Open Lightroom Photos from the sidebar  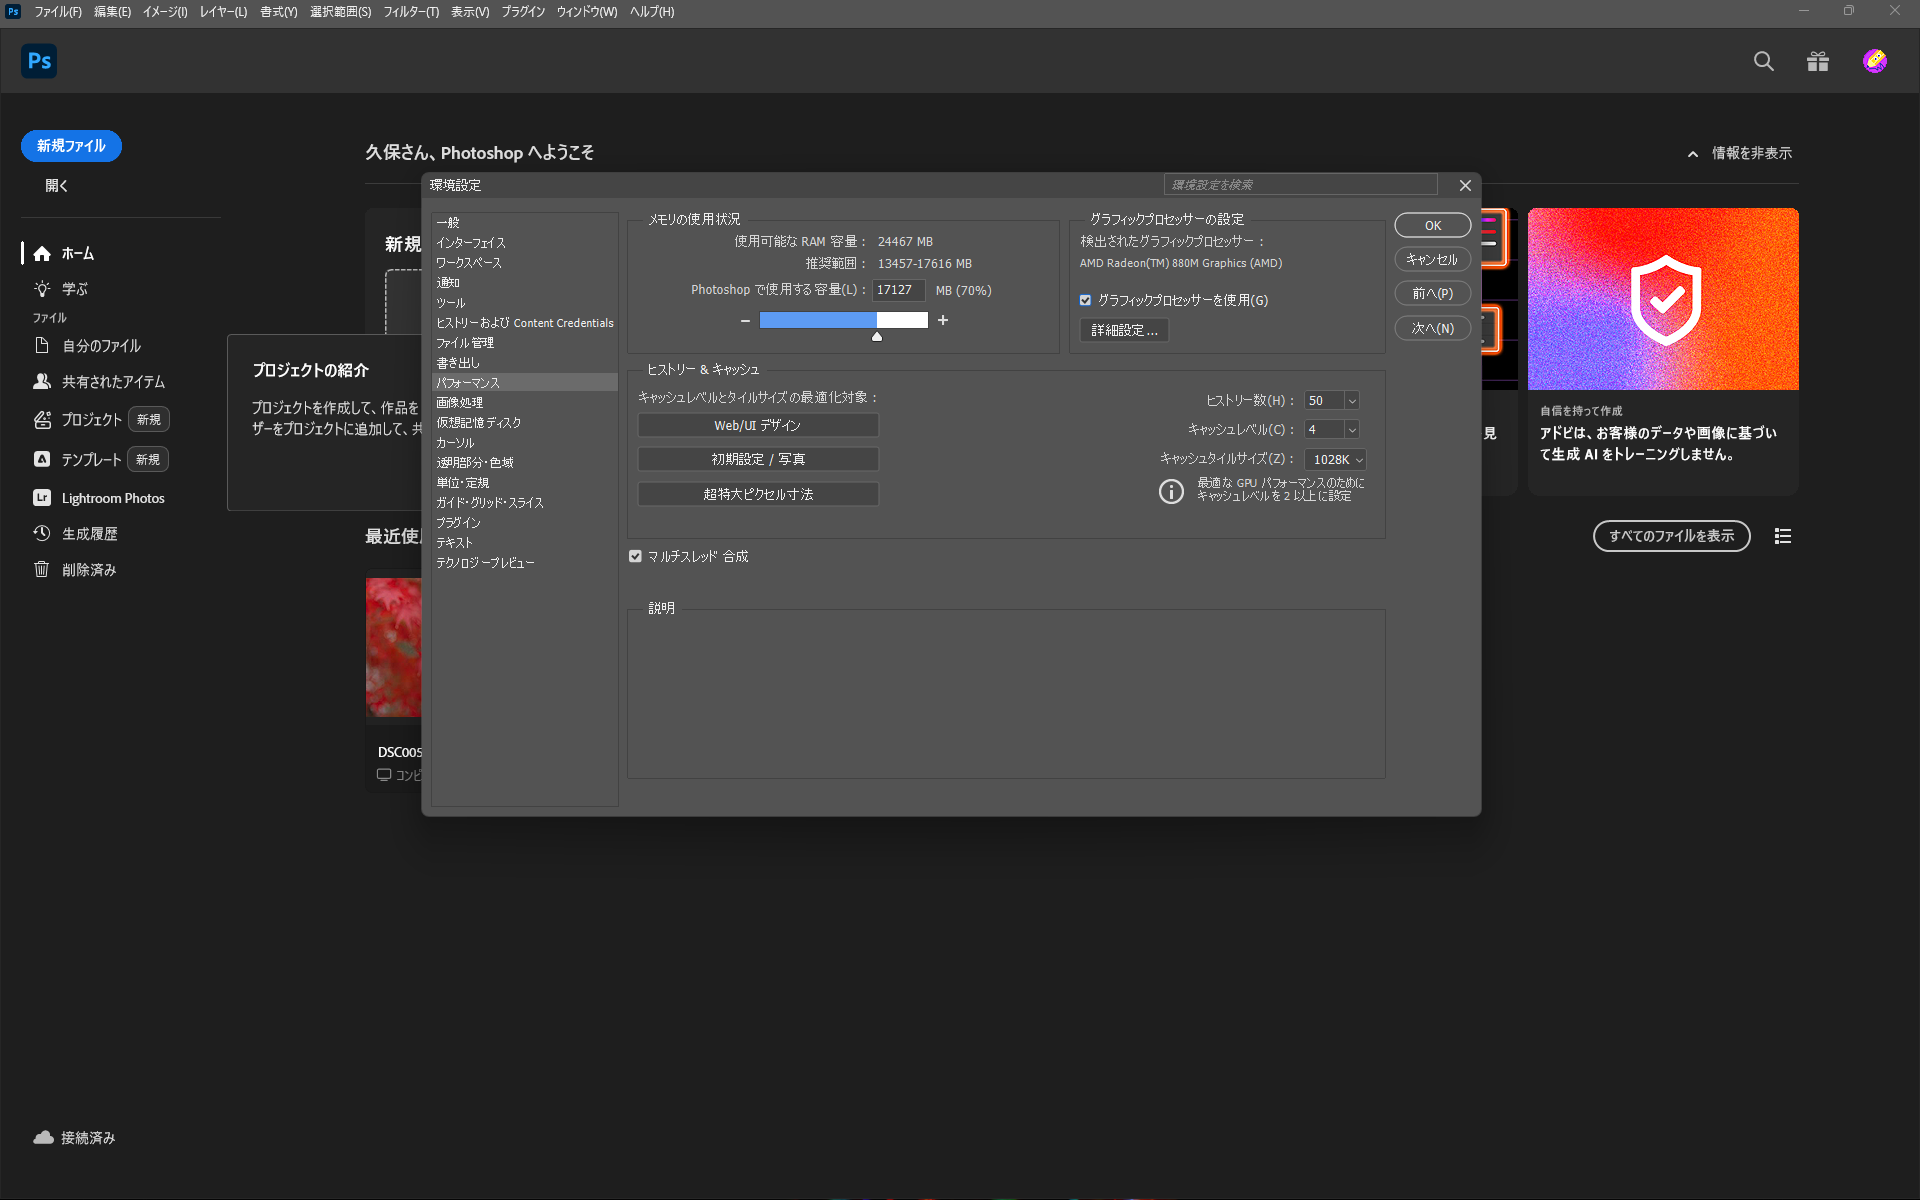(x=41, y=497)
